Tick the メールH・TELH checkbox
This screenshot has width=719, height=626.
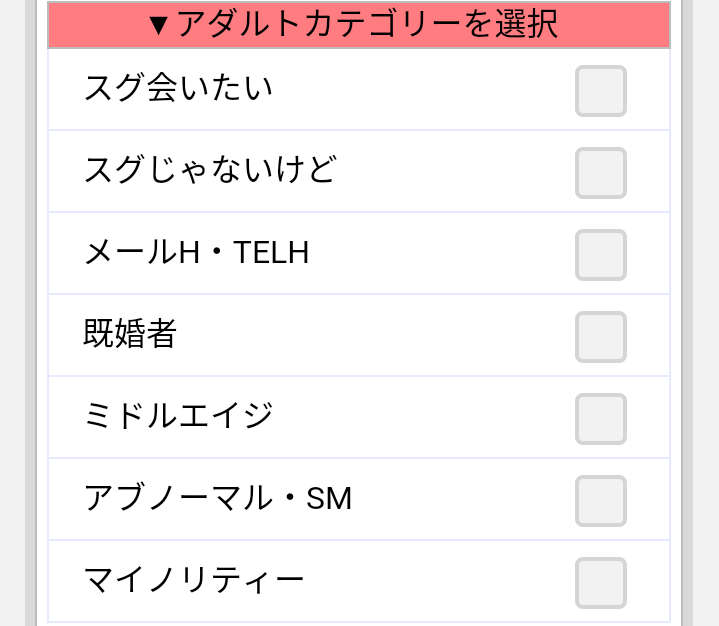[600, 255]
